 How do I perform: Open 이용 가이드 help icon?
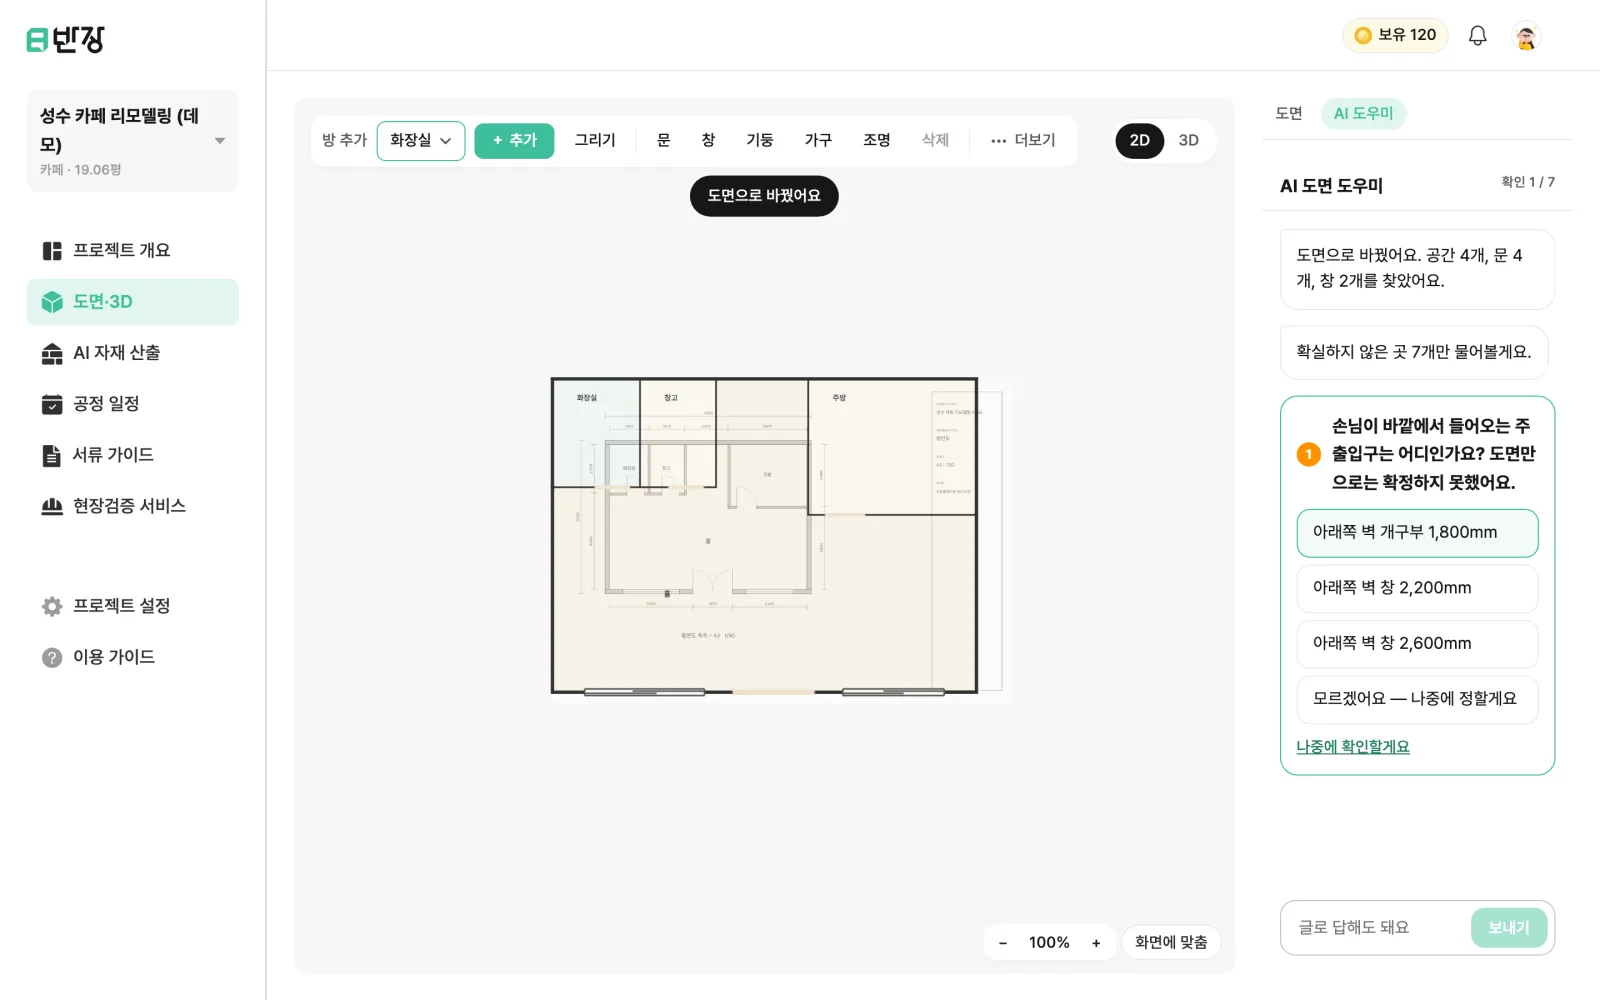52,657
